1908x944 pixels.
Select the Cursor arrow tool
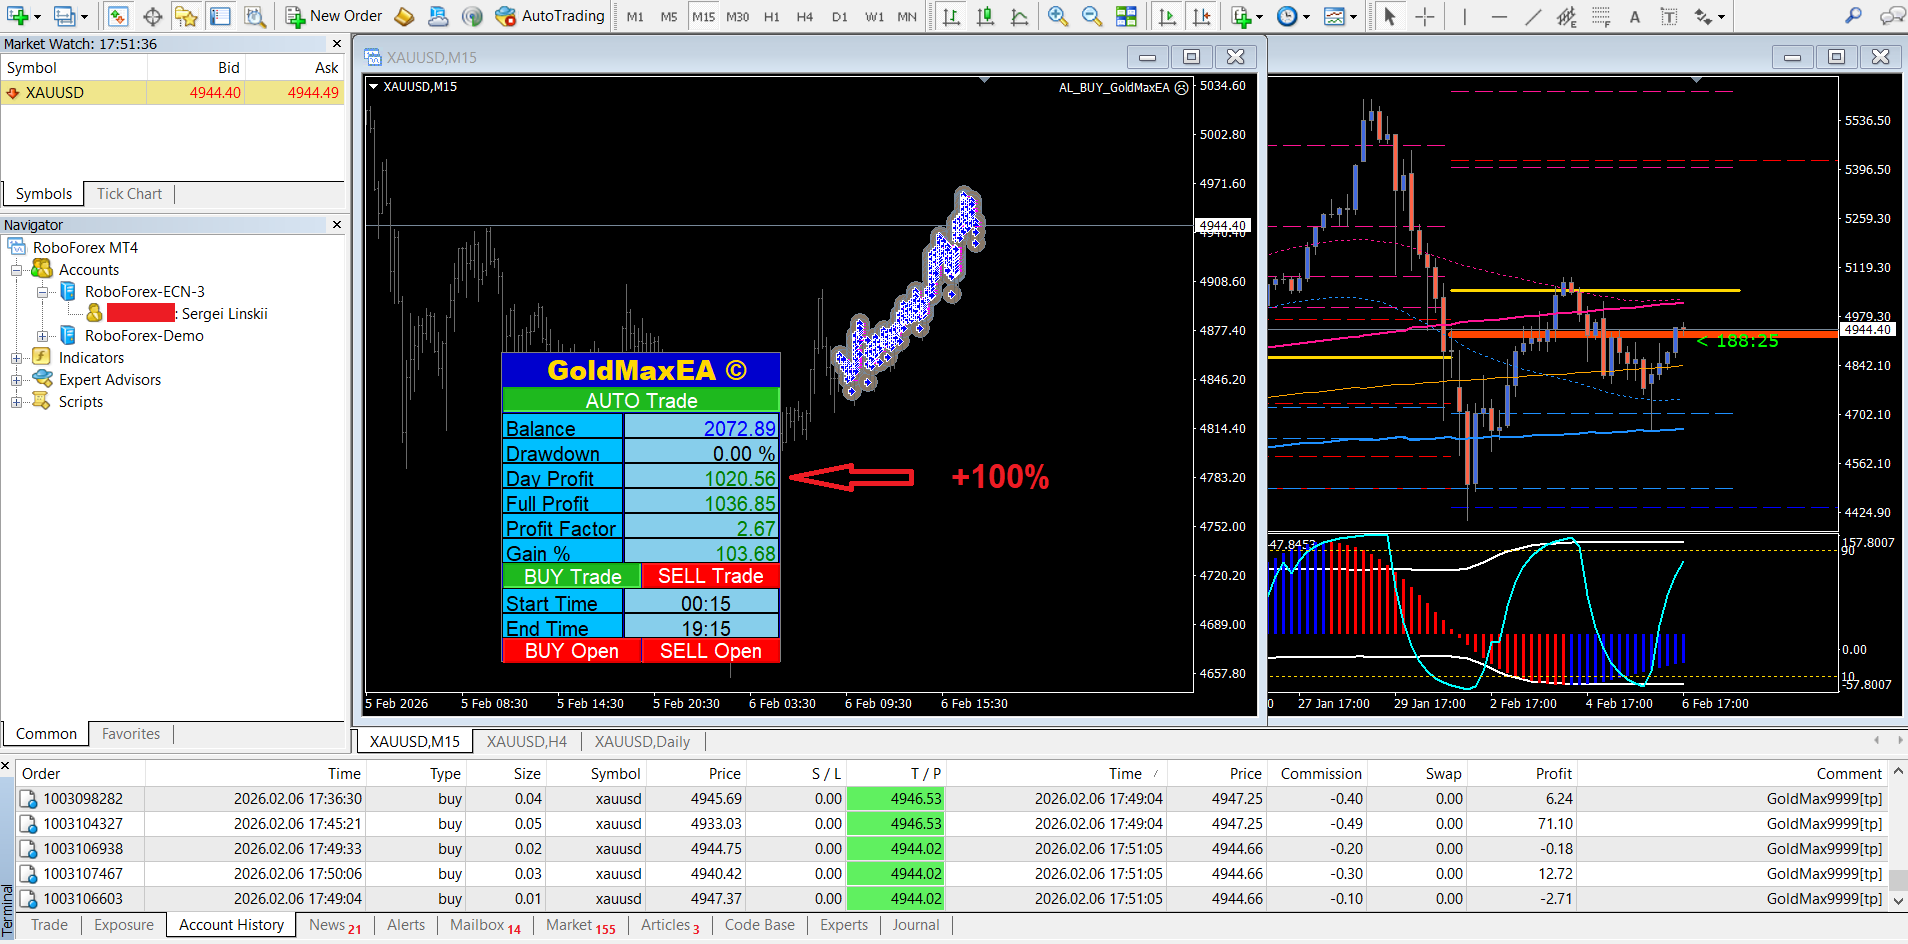[x=1390, y=16]
